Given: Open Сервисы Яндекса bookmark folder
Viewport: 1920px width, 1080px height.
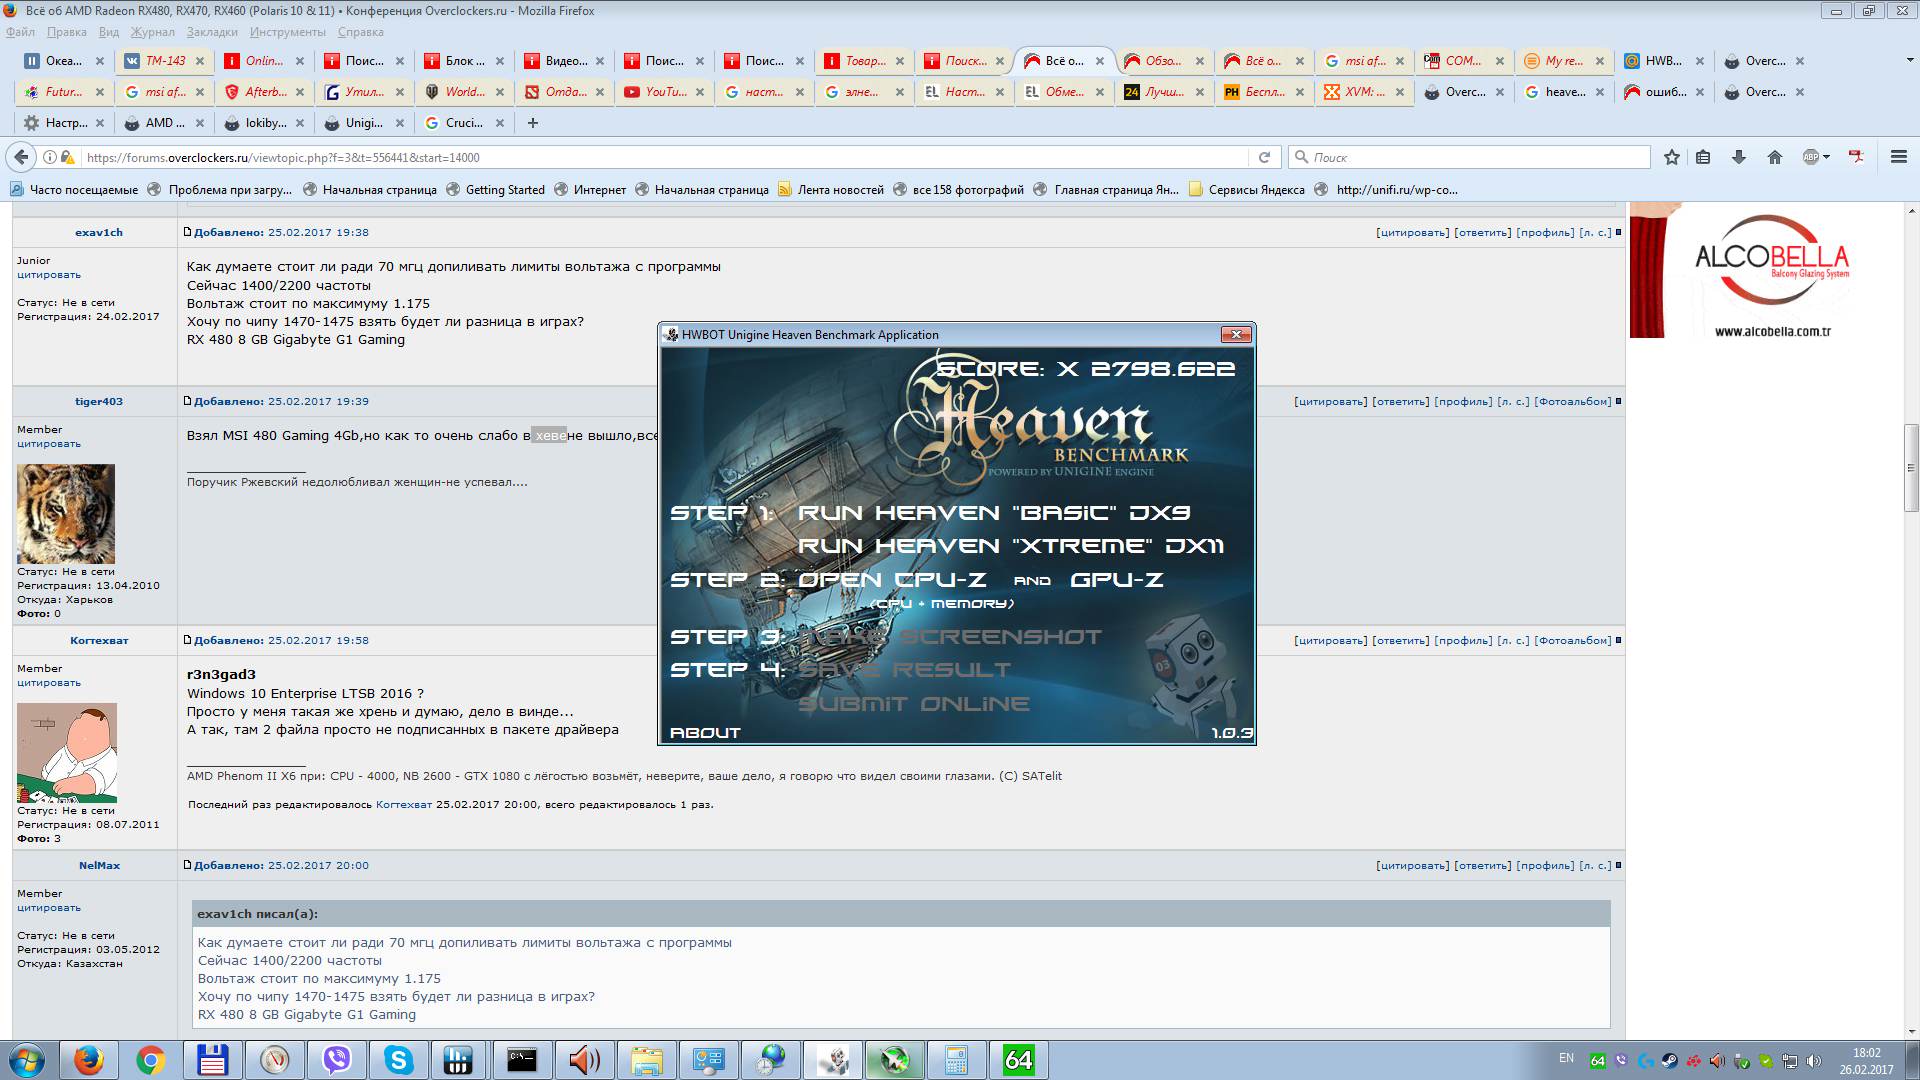Looking at the screenshot, I should pyautogui.click(x=1247, y=189).
